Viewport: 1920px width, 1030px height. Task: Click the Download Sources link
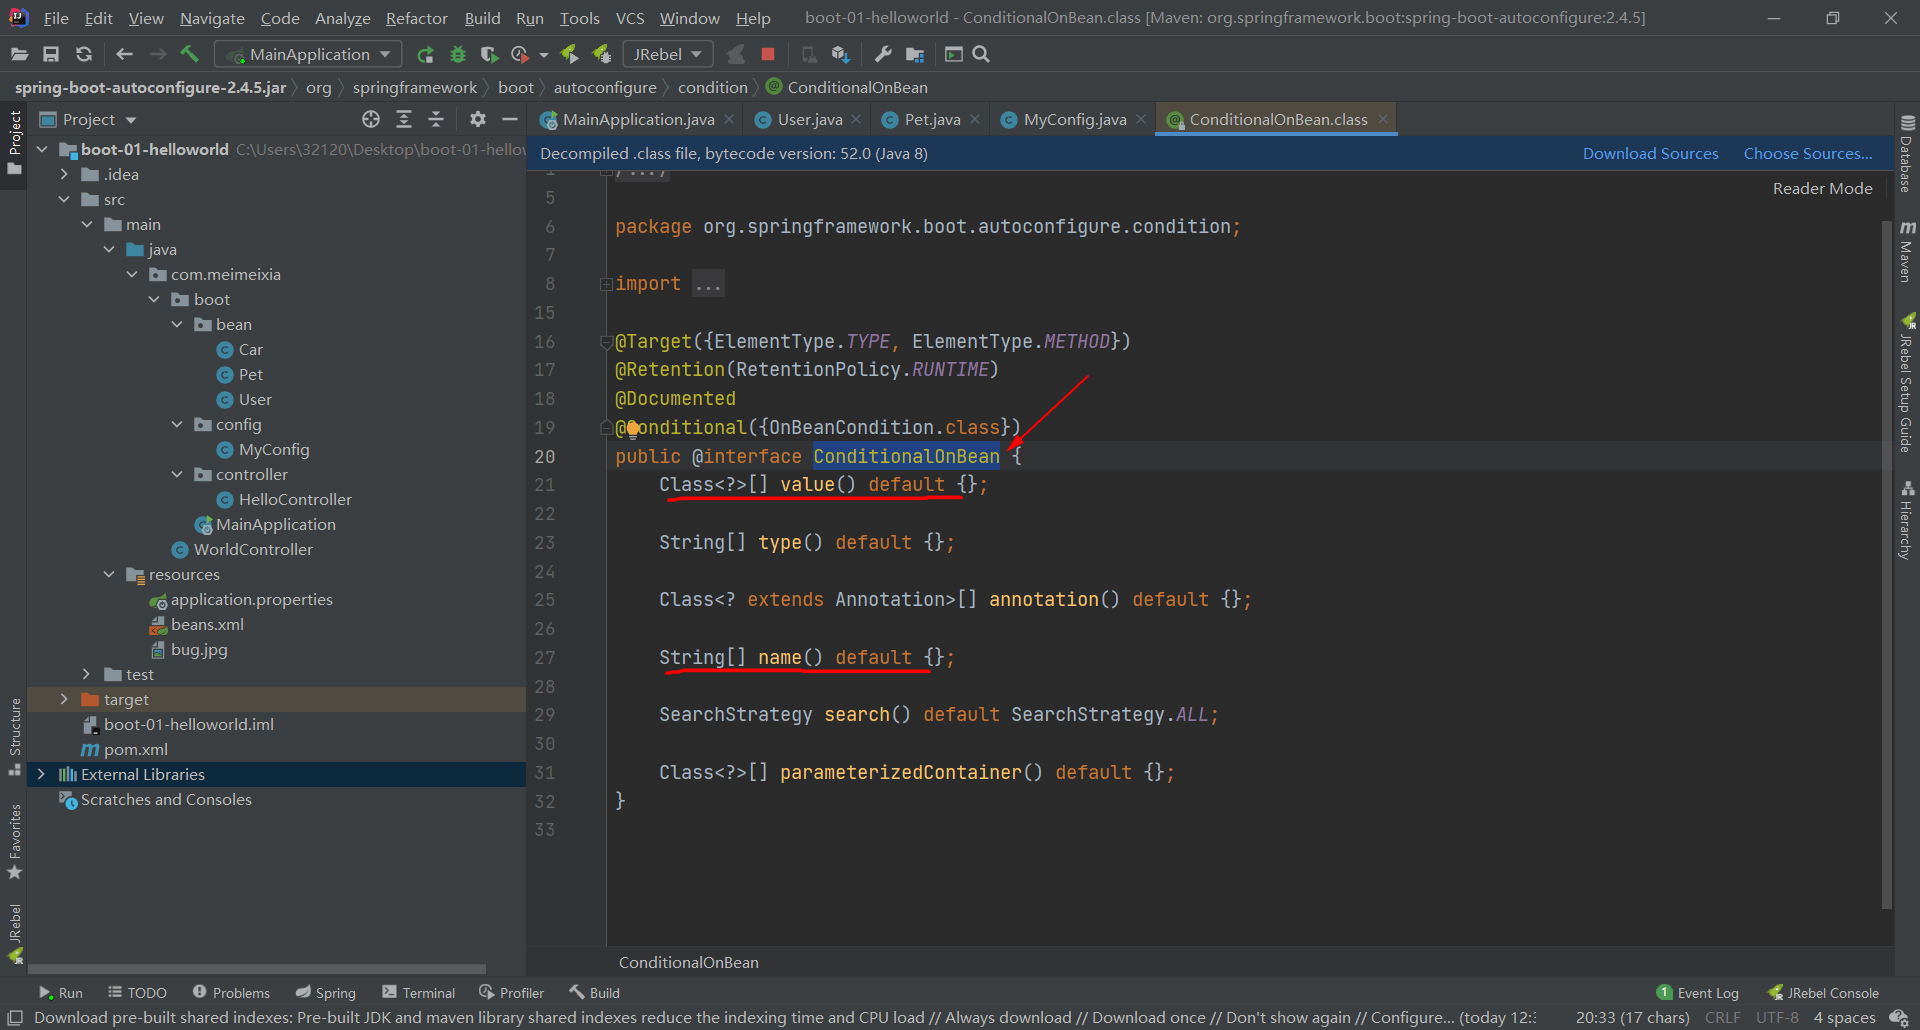[x=1650, y=153]
